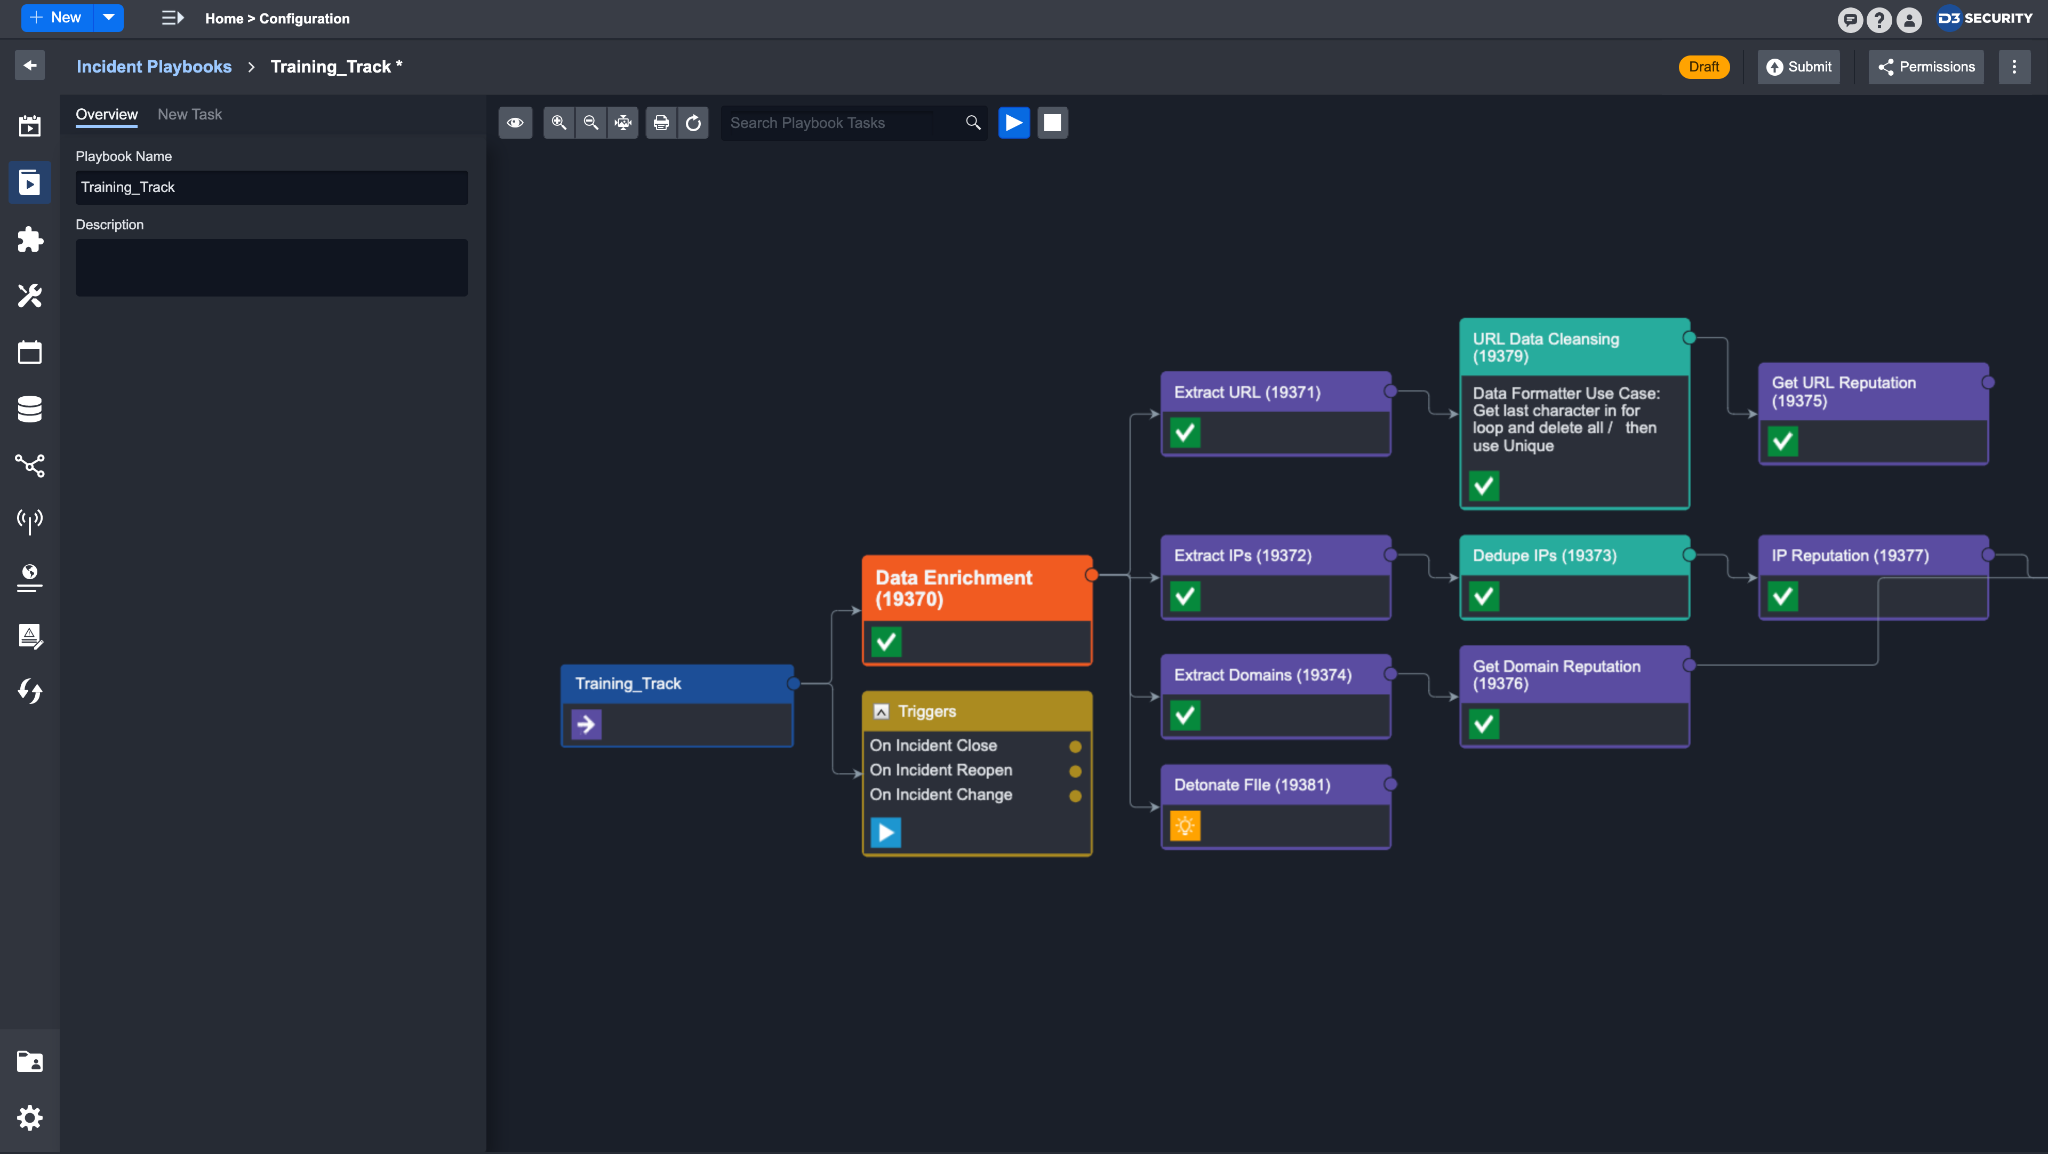Click the fit-to-screen toolbar icon
Viewport: 2048px width, 1154px height.
(623, 123)
